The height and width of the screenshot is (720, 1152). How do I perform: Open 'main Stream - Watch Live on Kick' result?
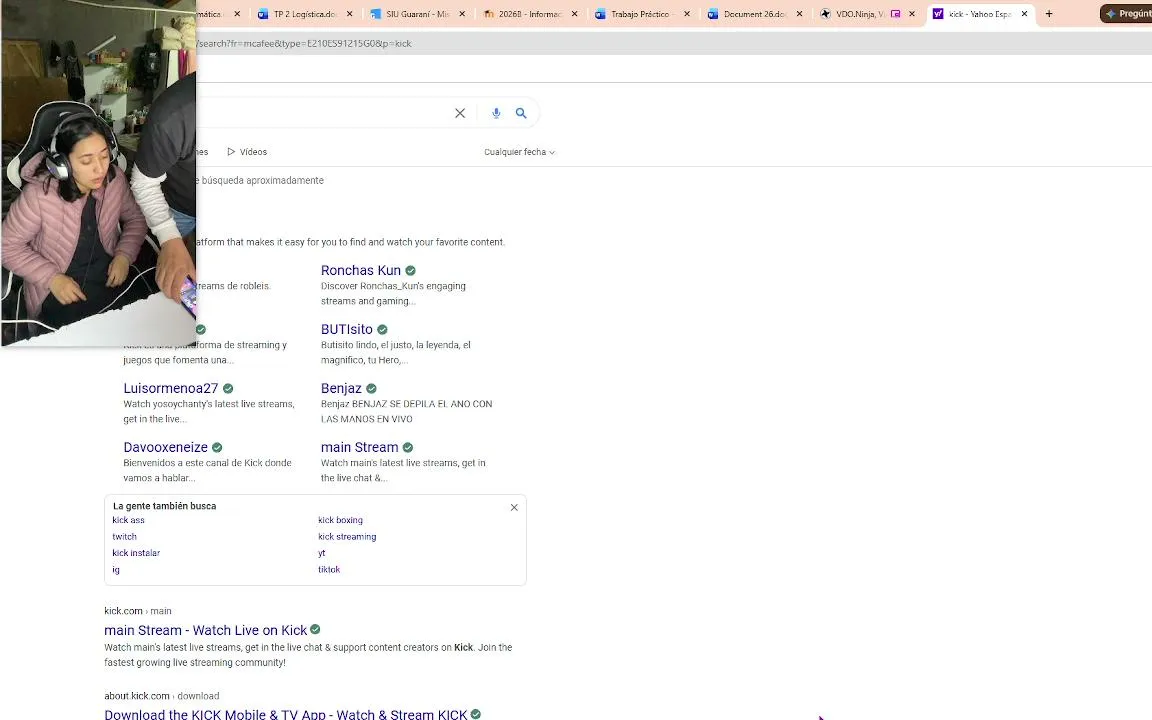(206, 630)
